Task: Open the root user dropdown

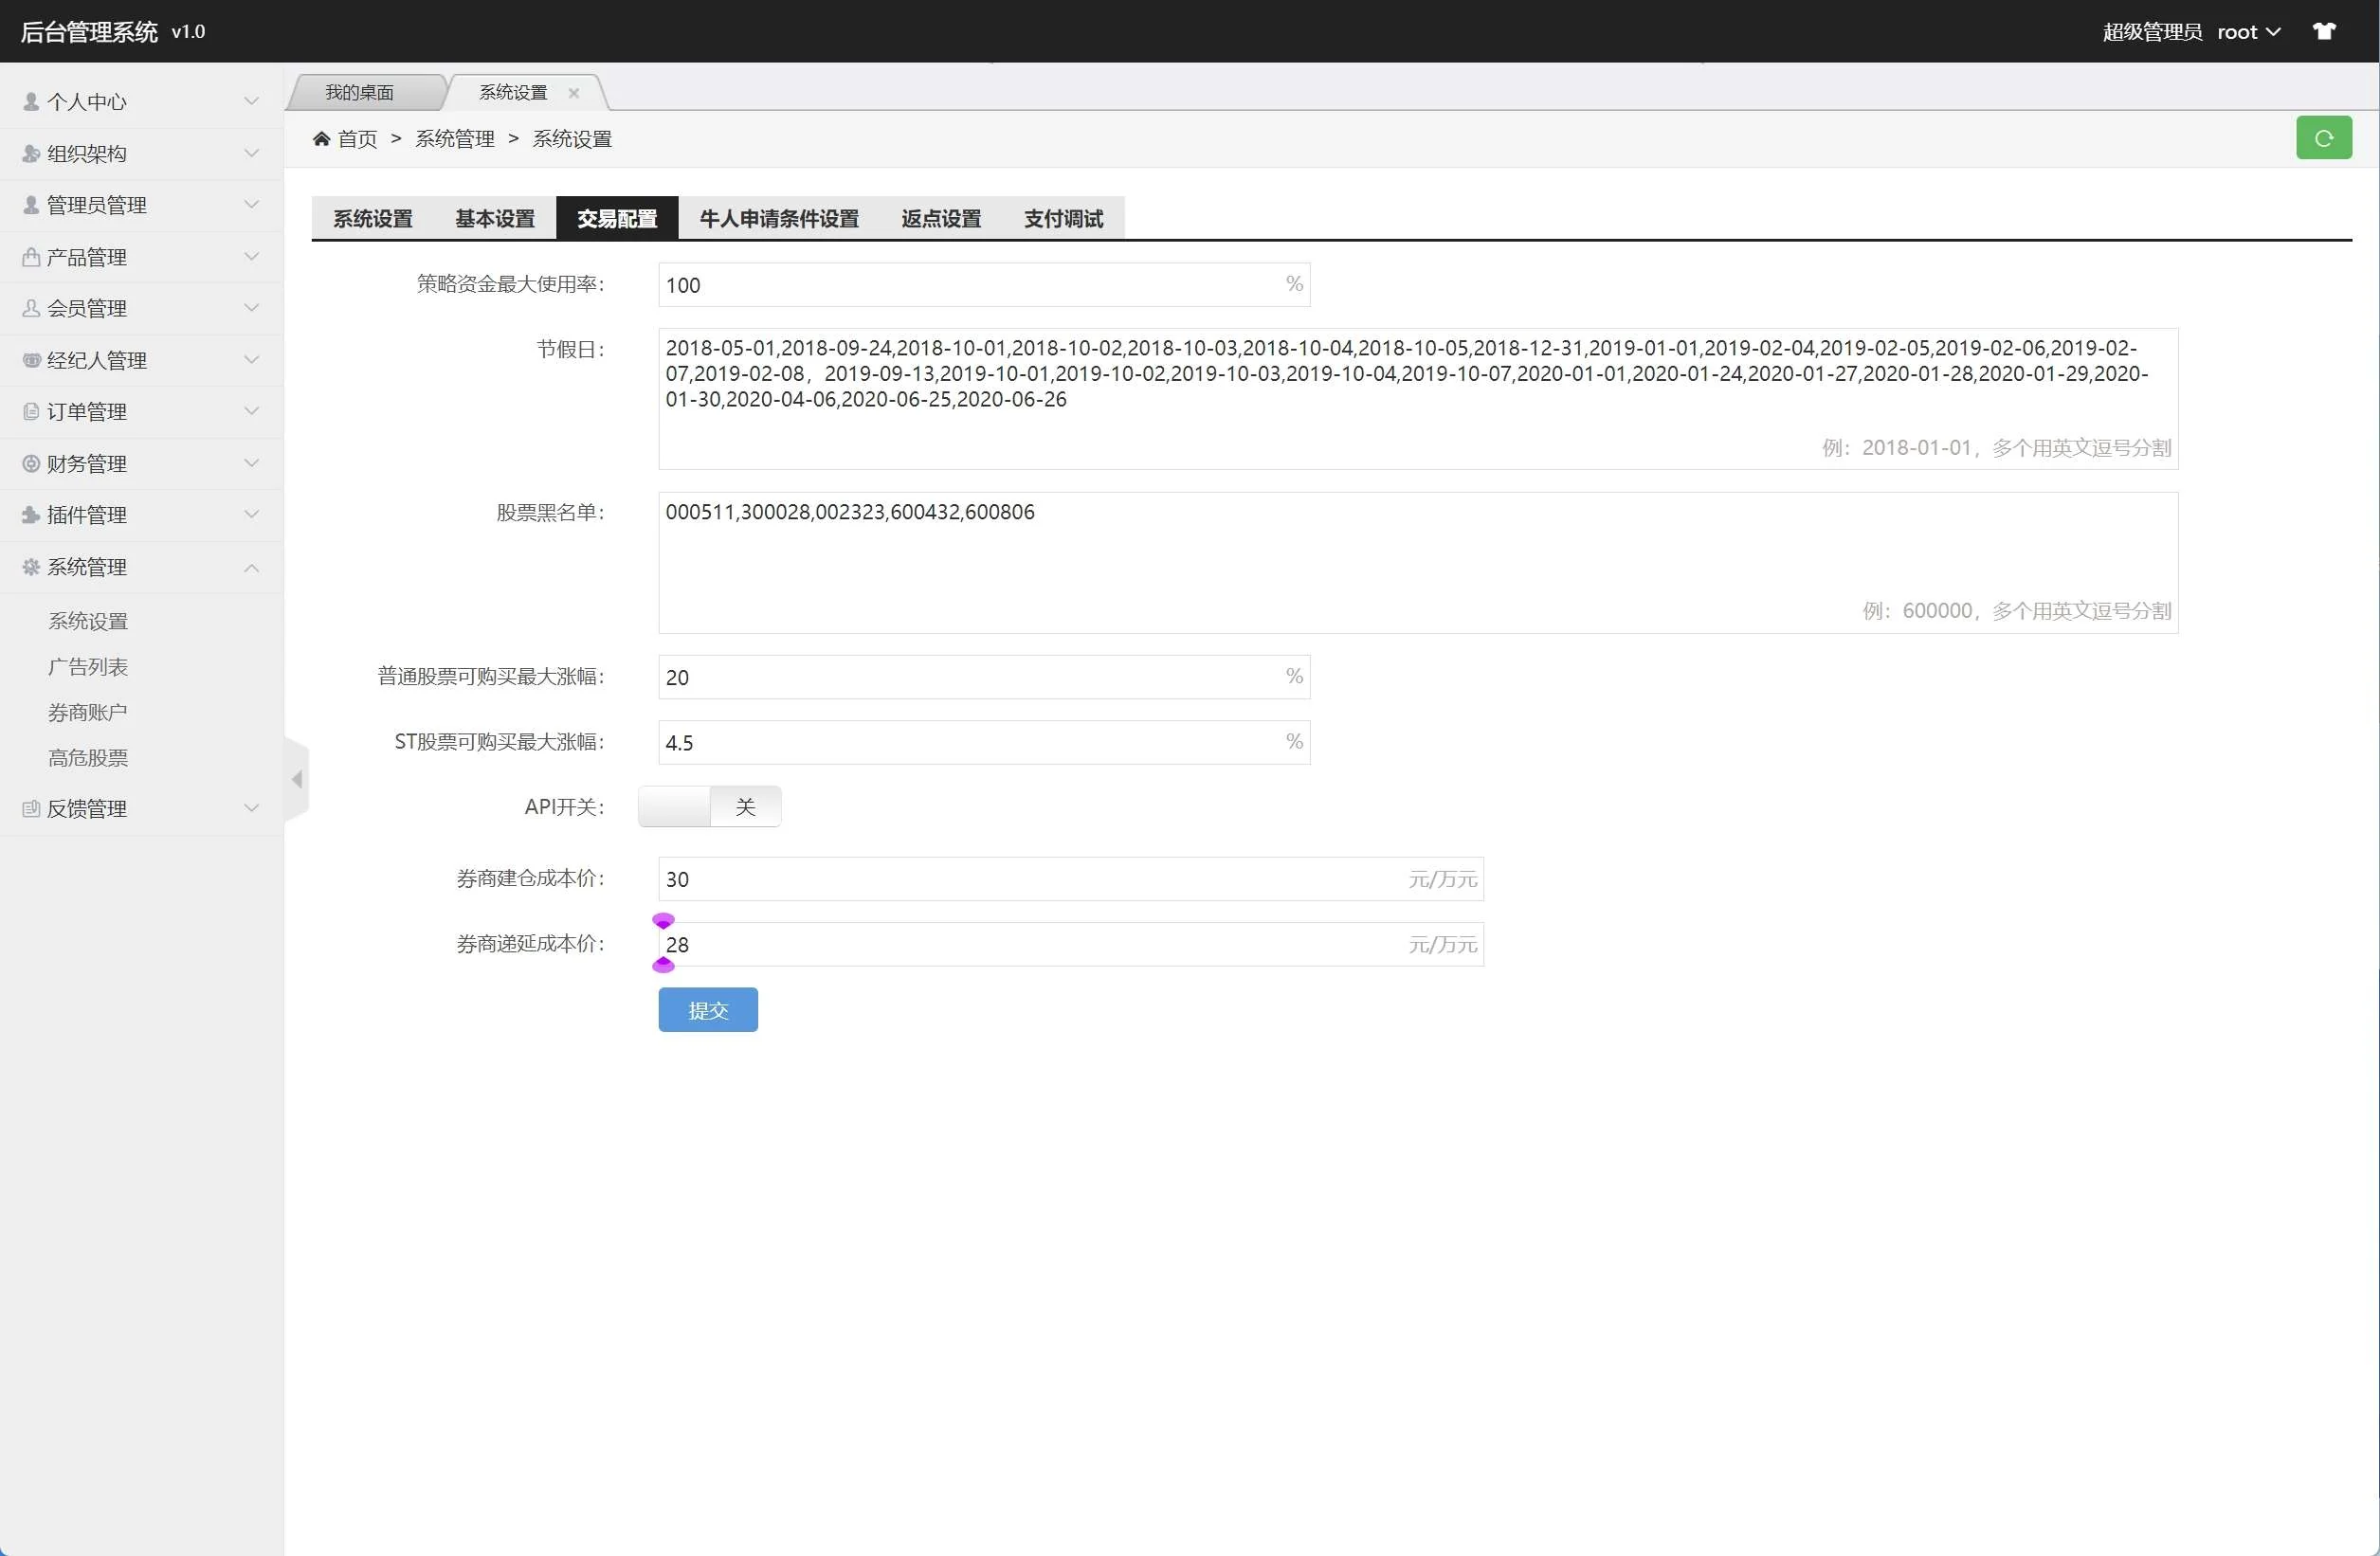Action: [x=2248, y=32]
